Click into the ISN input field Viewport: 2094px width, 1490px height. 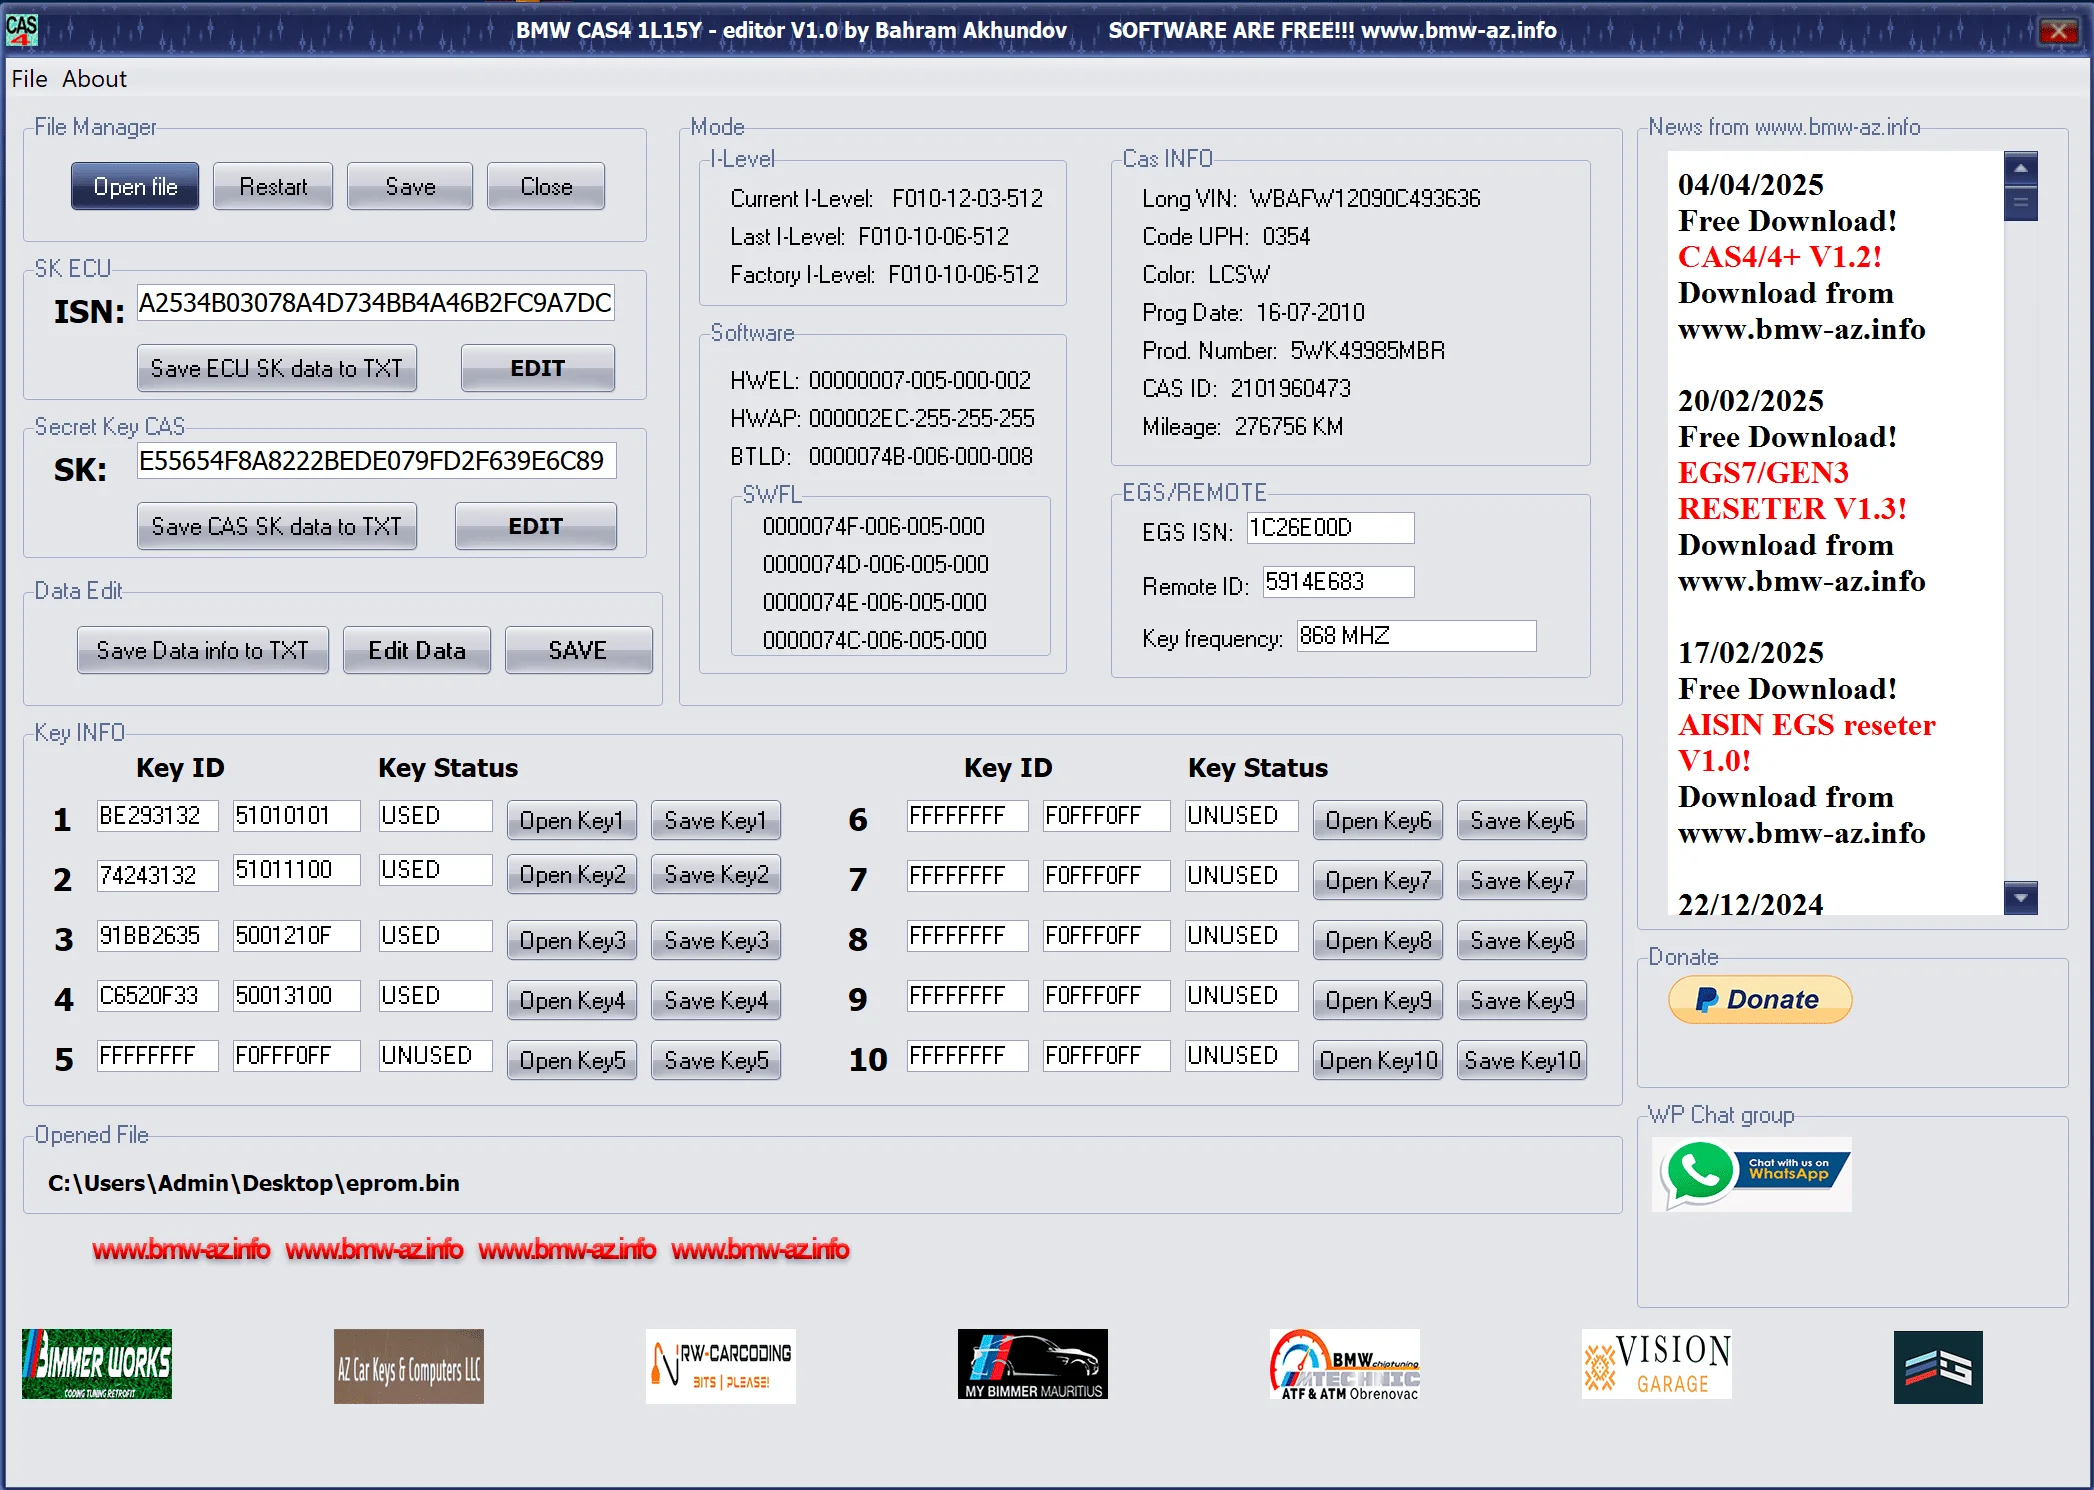click(375, 303)
